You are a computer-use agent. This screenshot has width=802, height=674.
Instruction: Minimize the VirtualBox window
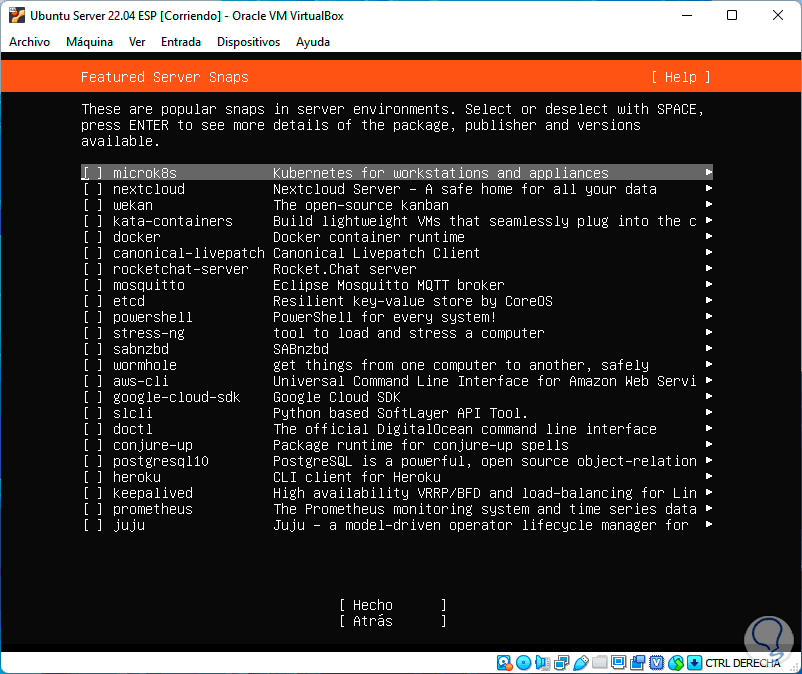687,15
